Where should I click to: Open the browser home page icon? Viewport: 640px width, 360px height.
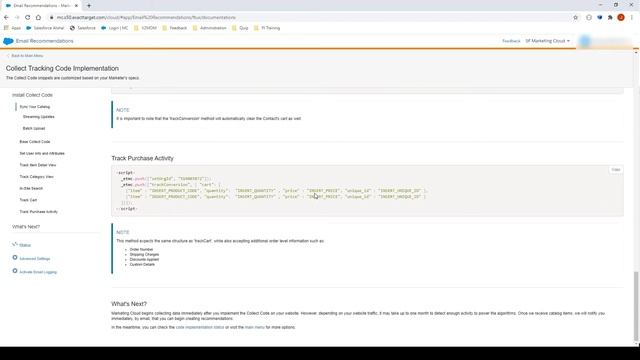coord(38,18)
